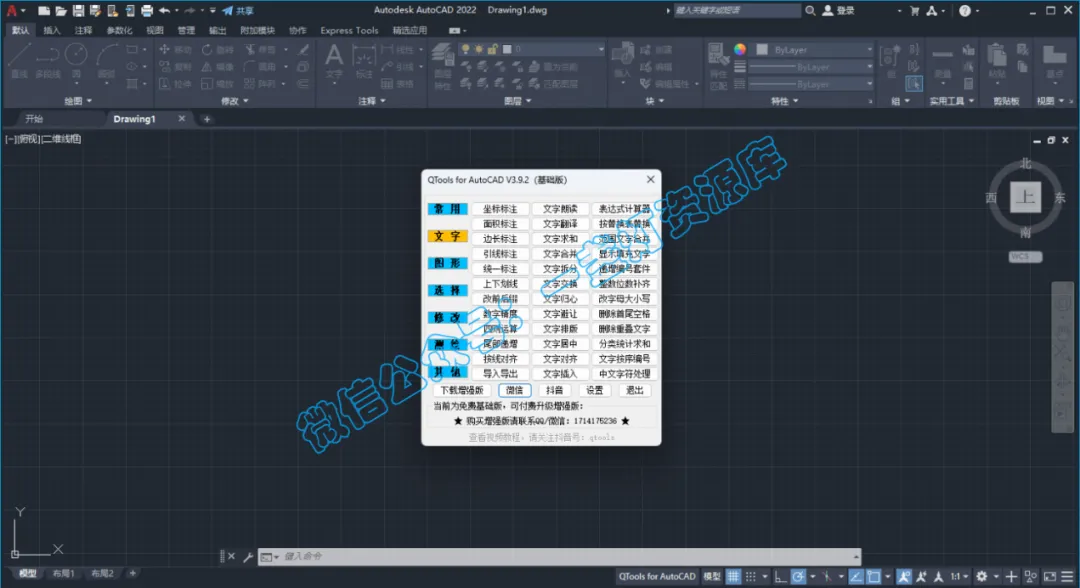Click the Clean Screen icon in status bar

pos(1050,576)
